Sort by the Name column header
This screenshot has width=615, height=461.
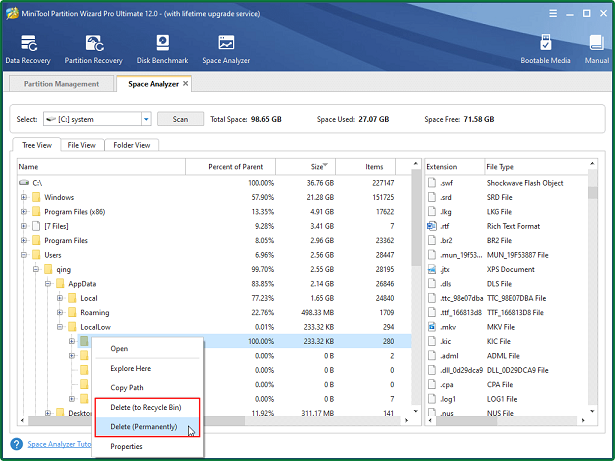click(102, 167)
